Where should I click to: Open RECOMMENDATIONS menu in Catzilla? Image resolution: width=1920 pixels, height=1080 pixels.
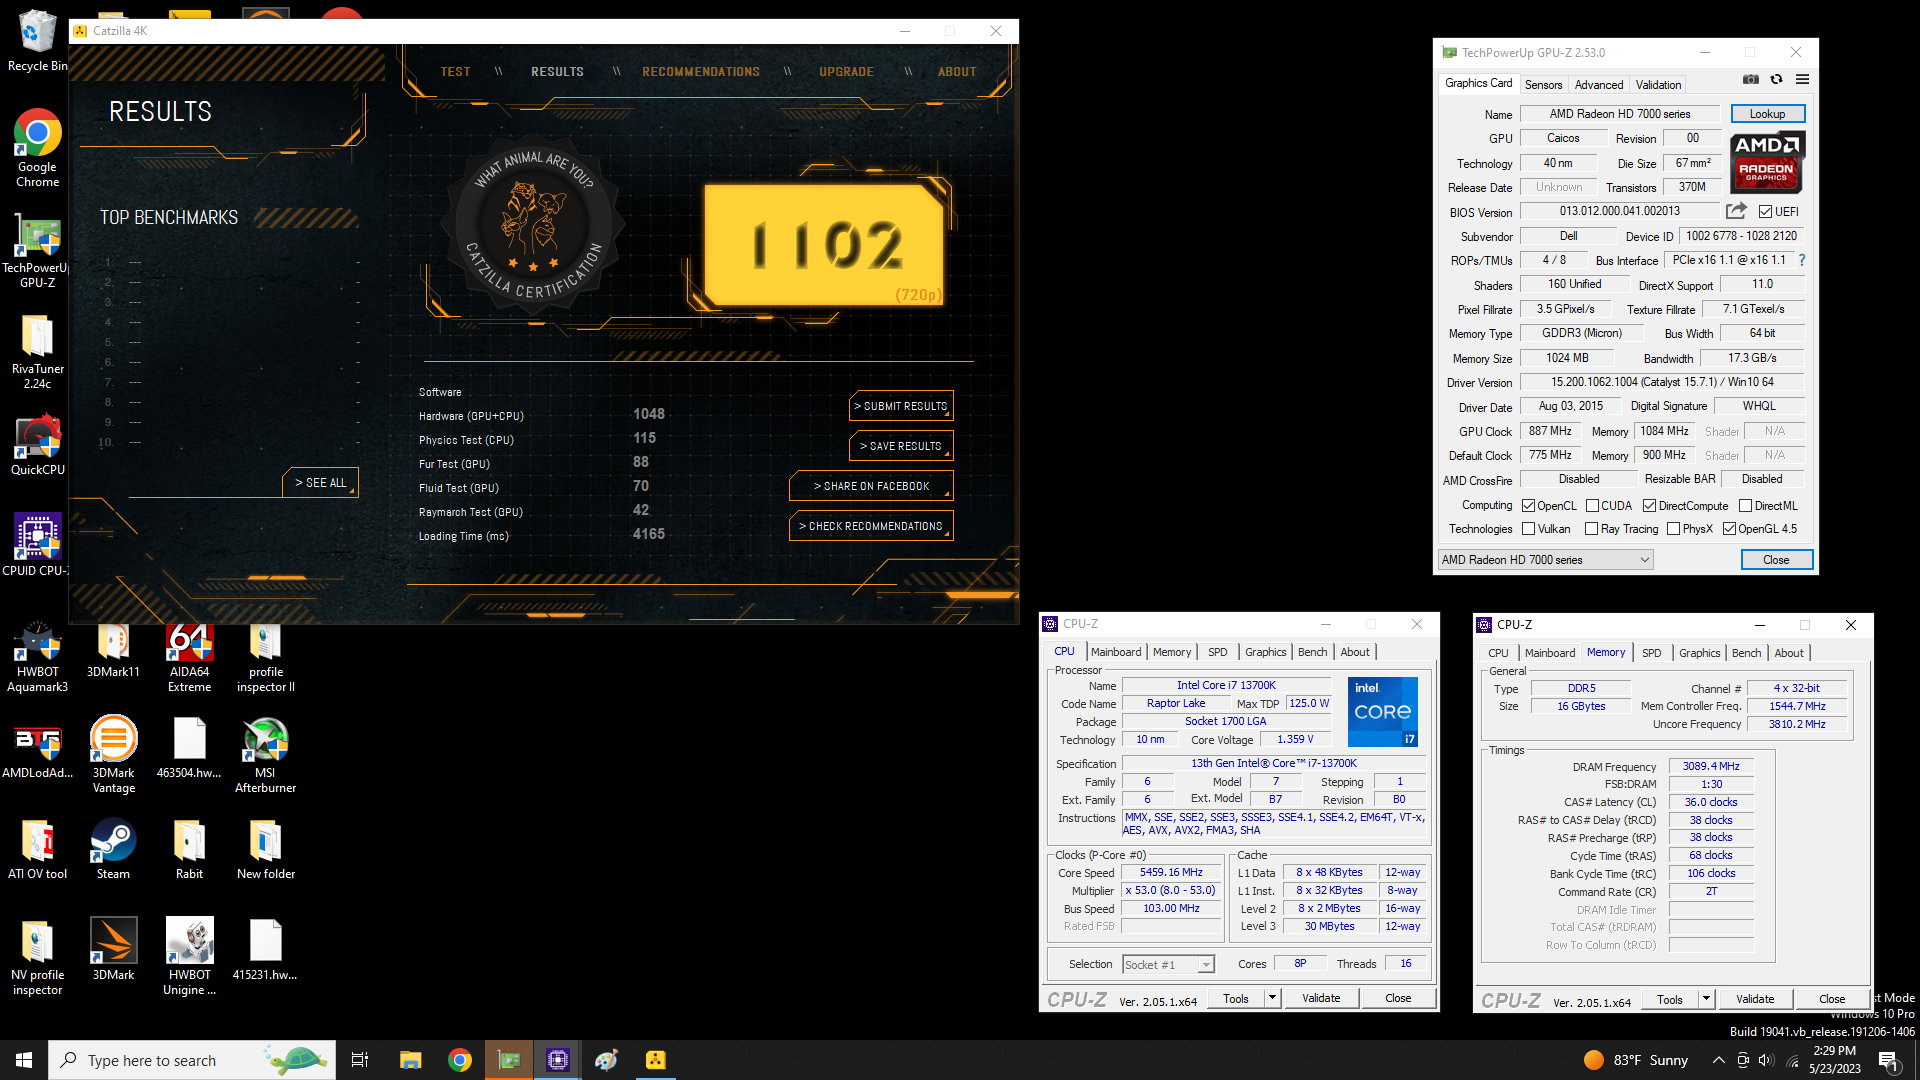(x=701, y=72)
